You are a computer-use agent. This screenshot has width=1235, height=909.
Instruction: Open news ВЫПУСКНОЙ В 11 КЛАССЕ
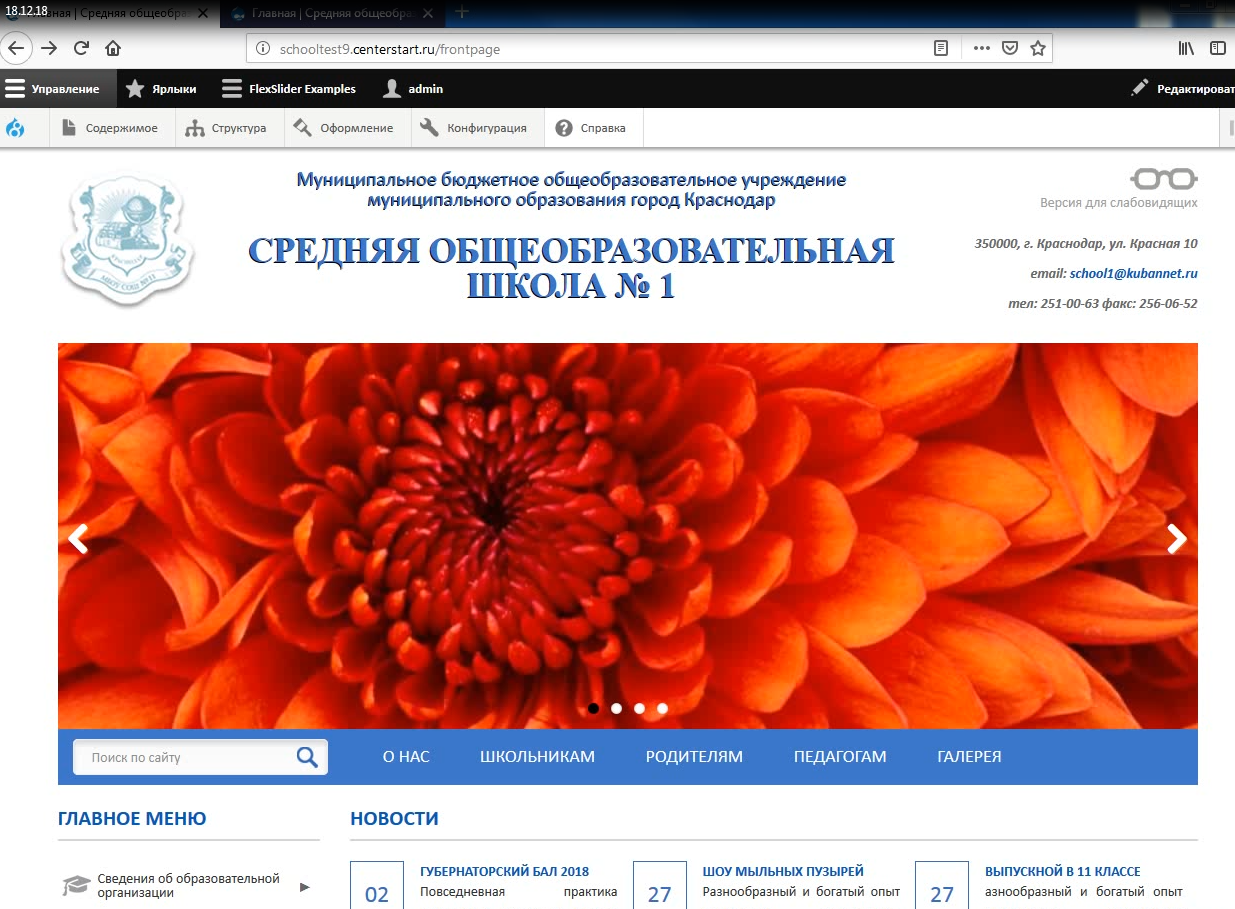click(1063, 871)
